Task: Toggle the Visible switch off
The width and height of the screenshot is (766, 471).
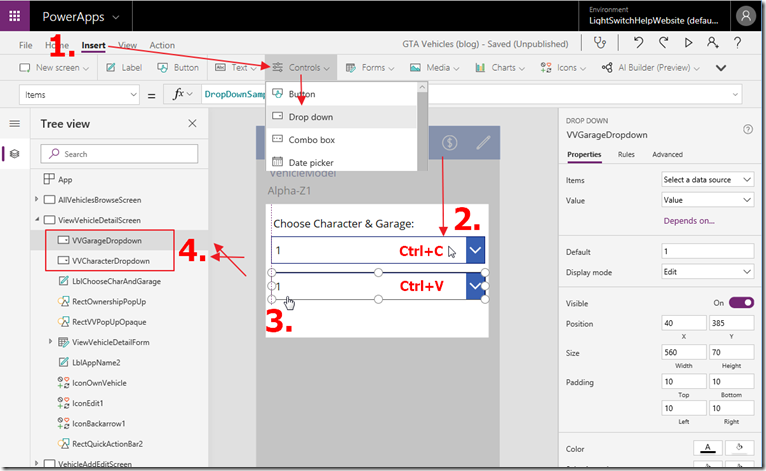Action: (741, 303)
